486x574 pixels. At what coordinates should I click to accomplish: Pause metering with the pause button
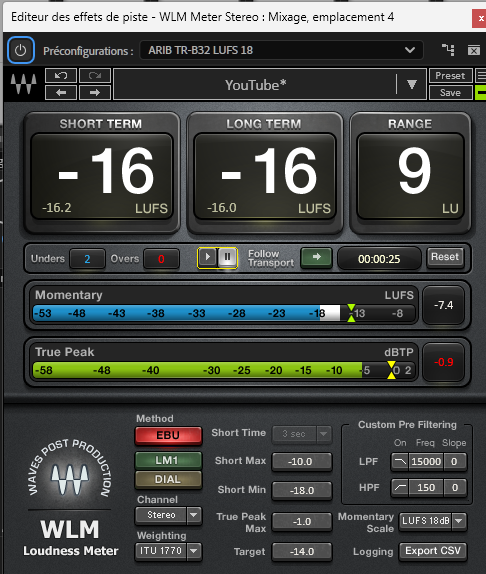[227, 257]
